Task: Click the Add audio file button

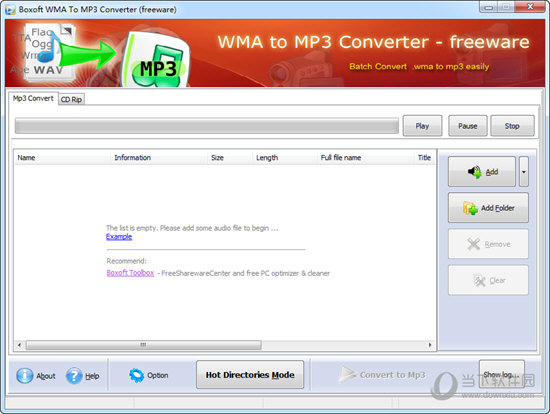Action: click(482, 172)
